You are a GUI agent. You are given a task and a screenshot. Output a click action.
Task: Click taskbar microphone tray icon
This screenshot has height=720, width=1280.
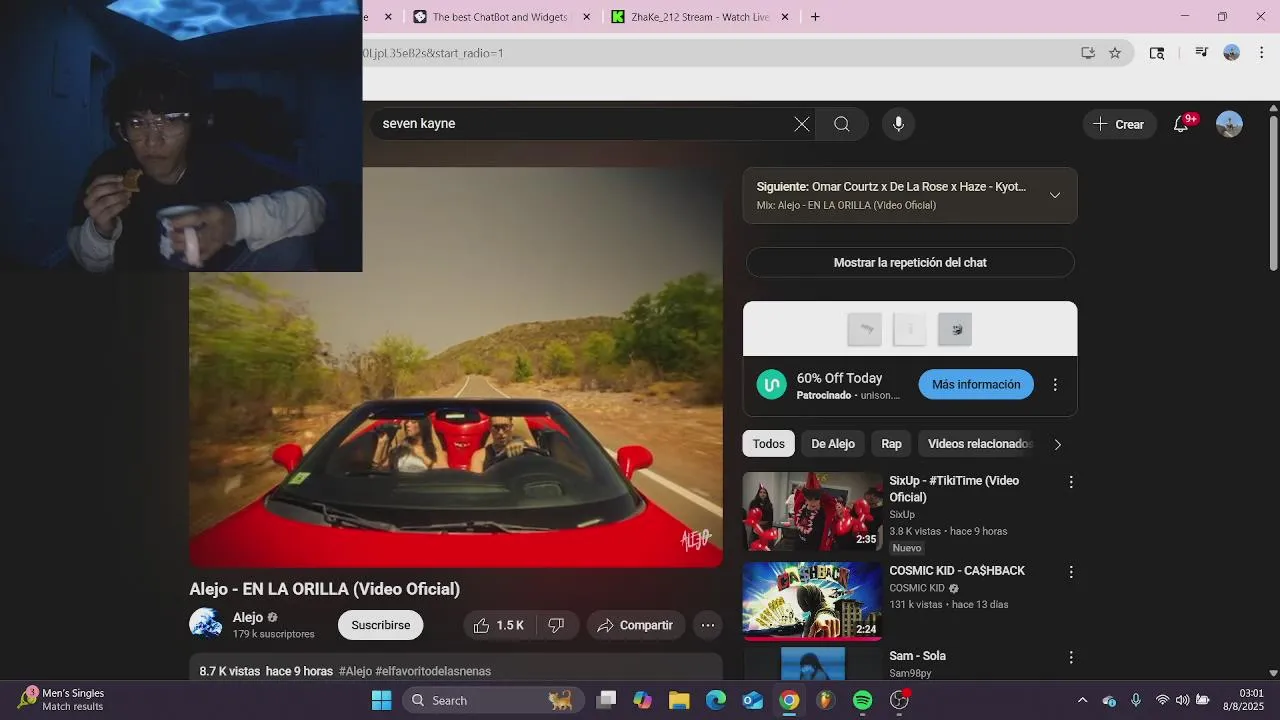1135,700
